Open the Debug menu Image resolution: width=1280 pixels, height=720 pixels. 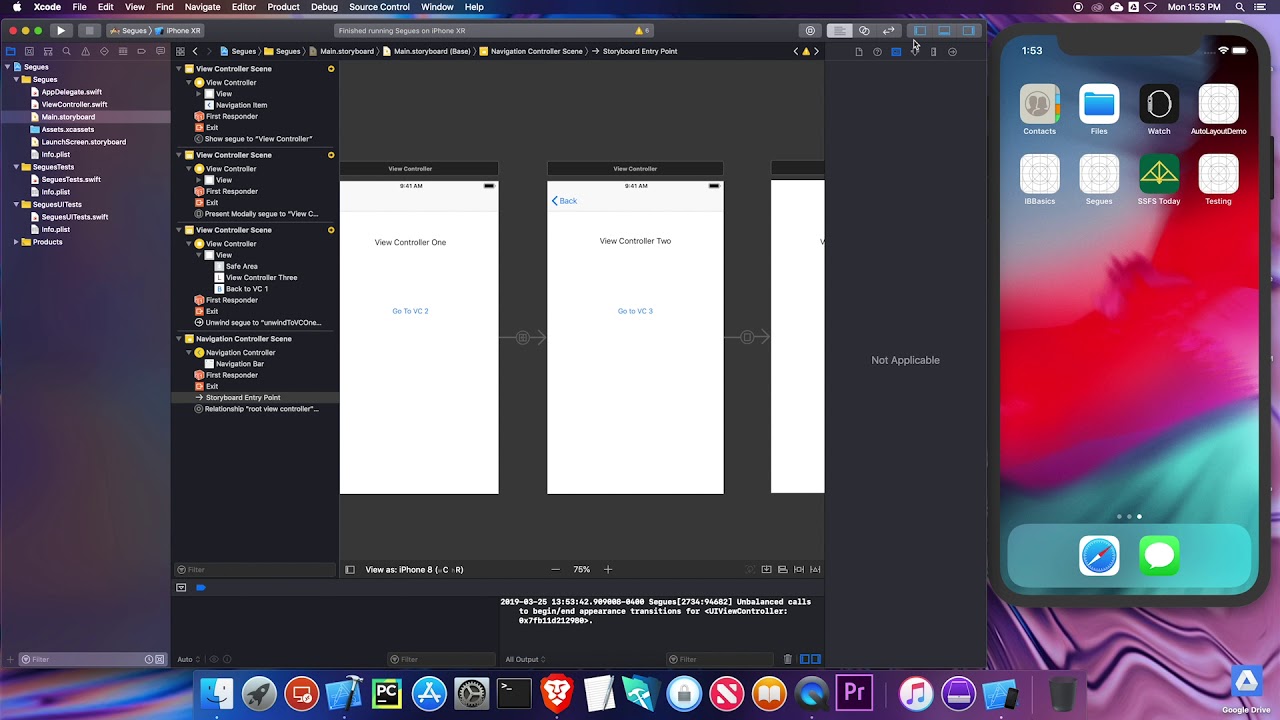coord(324,7)
